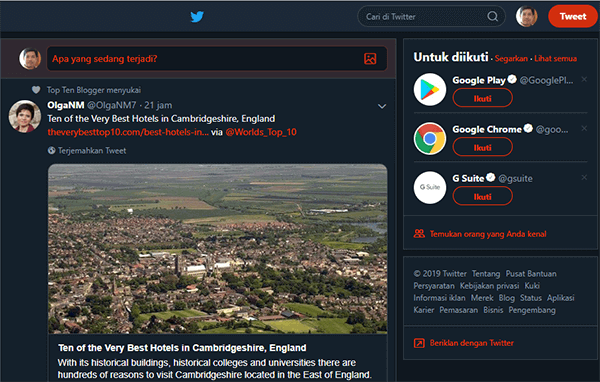Follow Google Play with Ikuti button
This screenshot has height=382, width=600.
(x=483, y=98)
